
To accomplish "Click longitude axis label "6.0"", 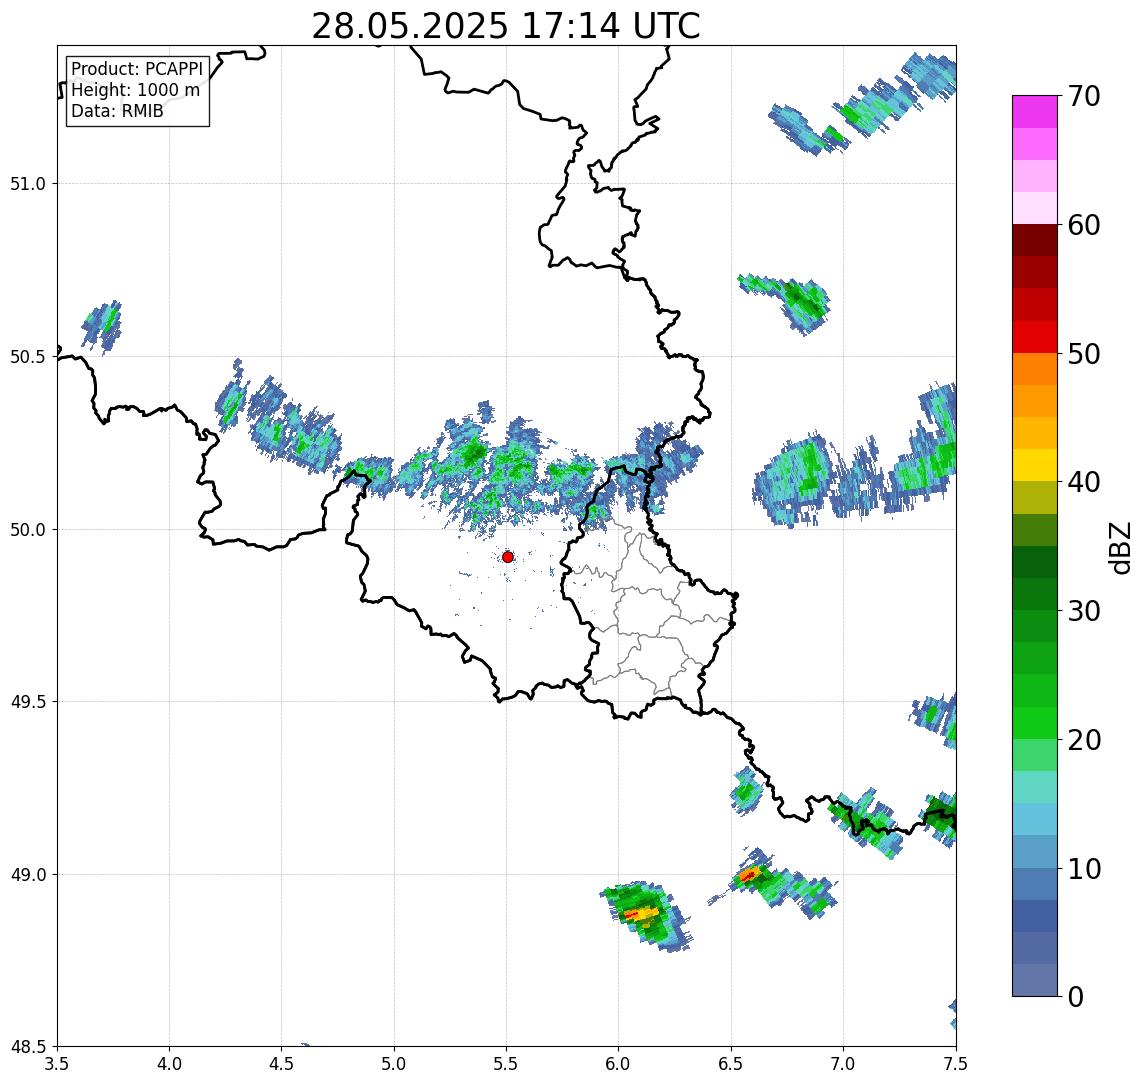I will pos(619,1063).
